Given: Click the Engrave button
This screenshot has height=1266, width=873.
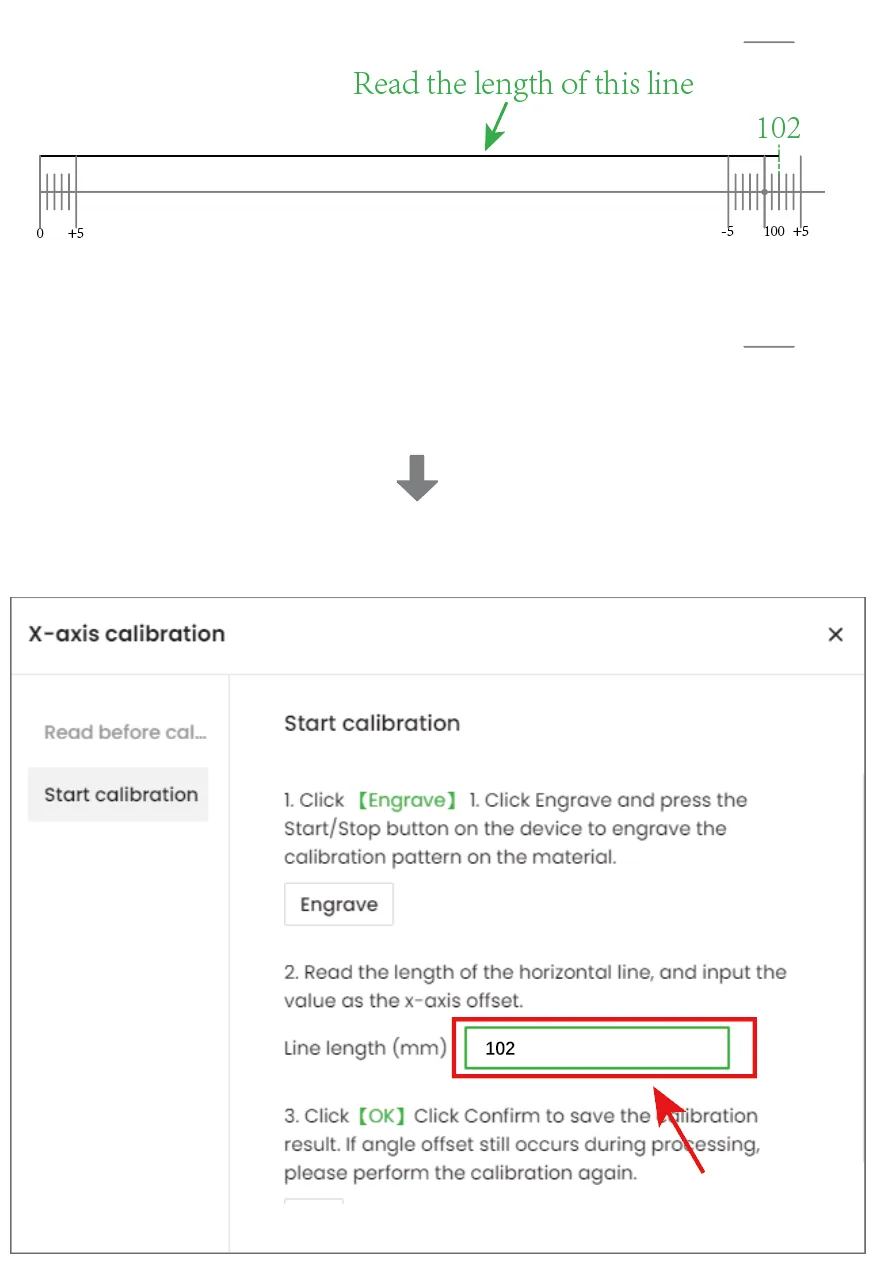Looking at the screenshot, I should coord(339,904).
